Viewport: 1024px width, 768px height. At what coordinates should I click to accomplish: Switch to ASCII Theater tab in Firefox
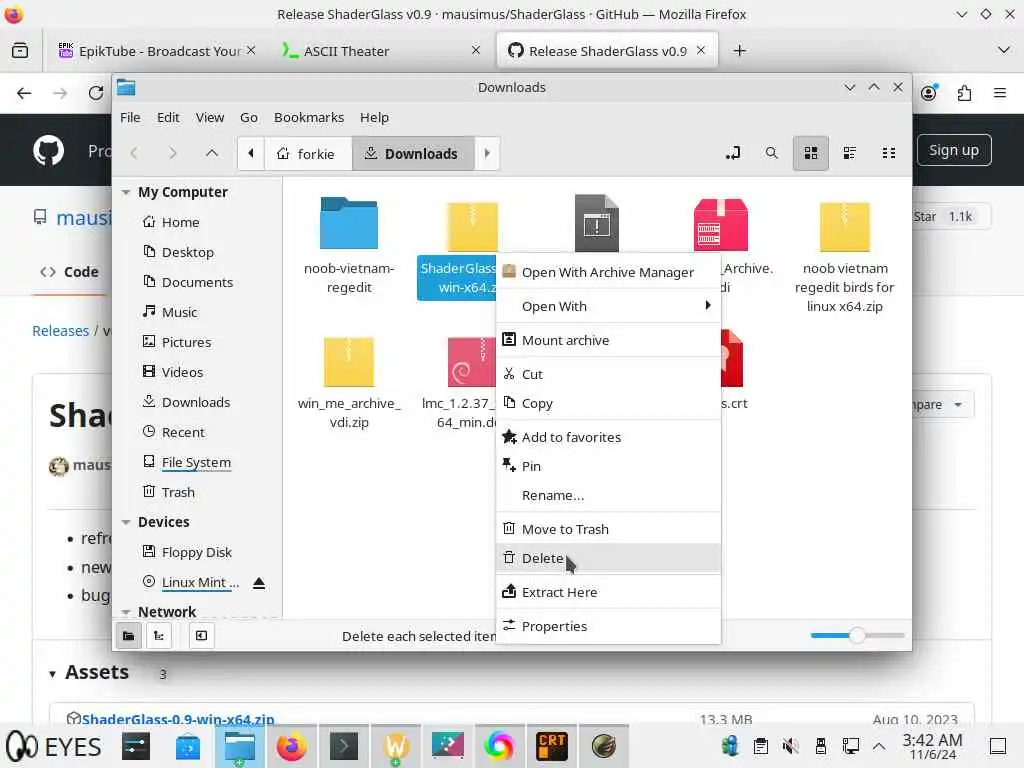pyautogui.click(x=381, y=51)
